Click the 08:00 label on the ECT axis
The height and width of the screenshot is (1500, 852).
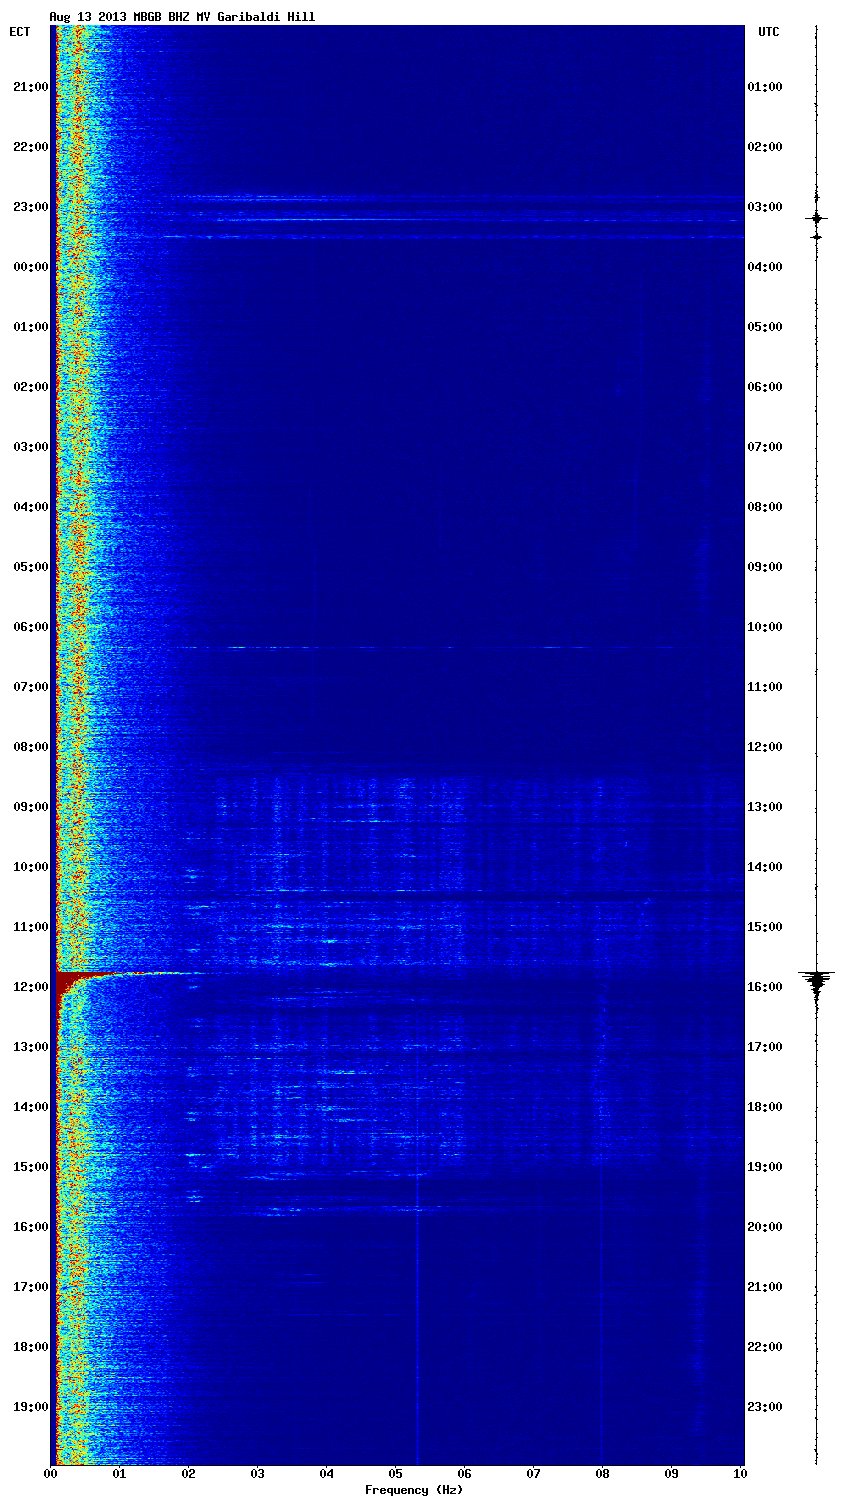coord(30,747)
